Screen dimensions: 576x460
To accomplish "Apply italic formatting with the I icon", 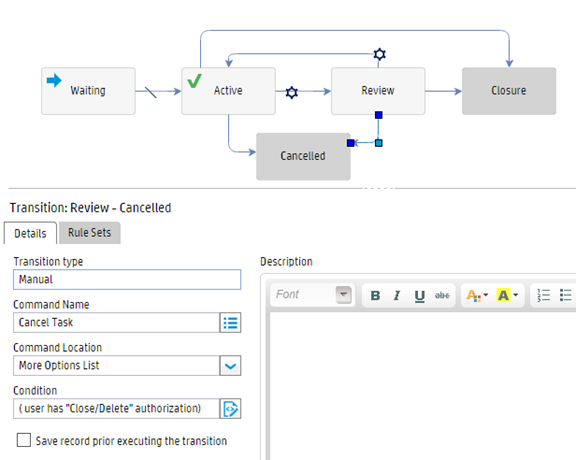I will 397,295.
